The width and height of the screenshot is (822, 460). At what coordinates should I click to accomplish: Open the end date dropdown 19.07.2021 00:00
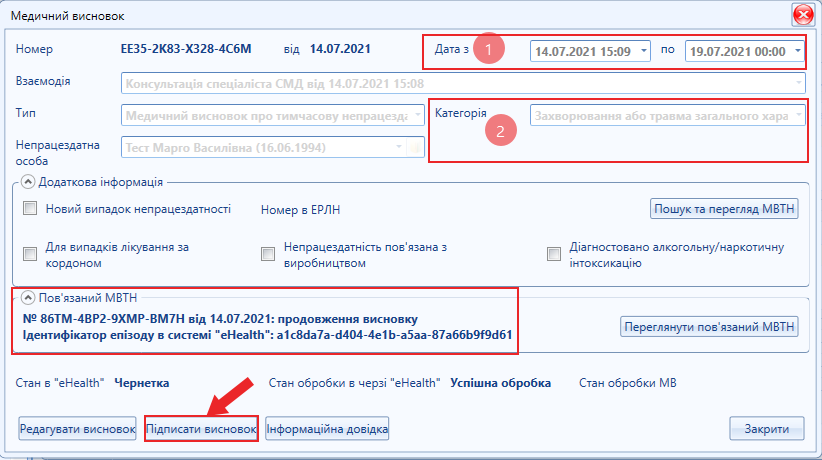(797, 51)
